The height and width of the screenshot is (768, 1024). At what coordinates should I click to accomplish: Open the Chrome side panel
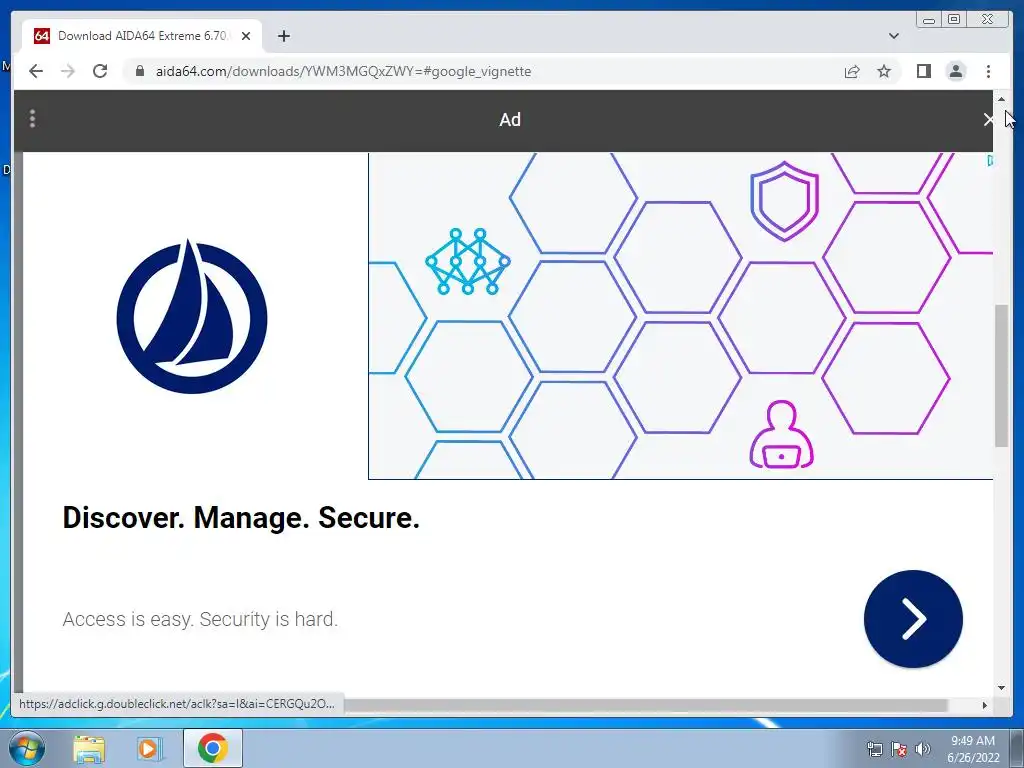(923, 71)
